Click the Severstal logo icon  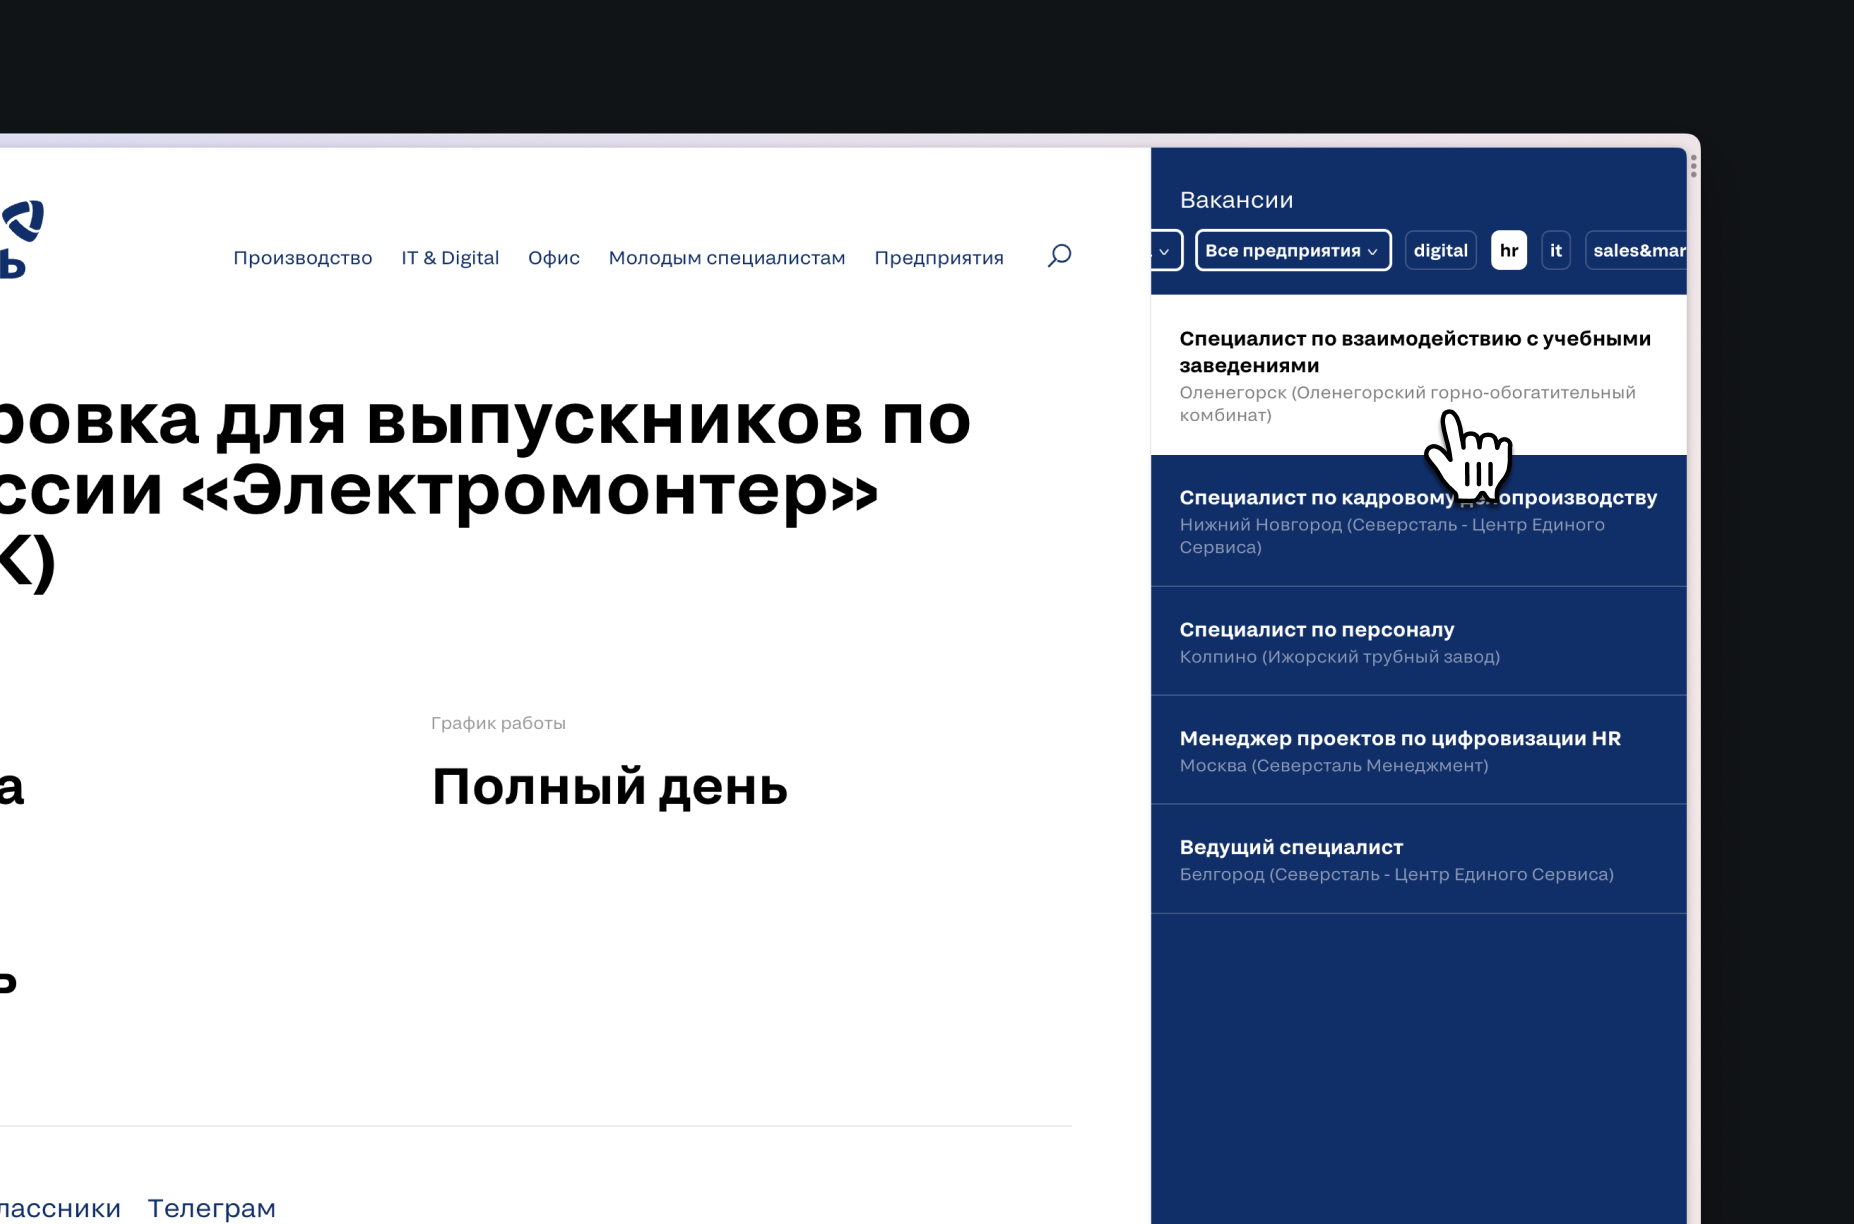22,238
